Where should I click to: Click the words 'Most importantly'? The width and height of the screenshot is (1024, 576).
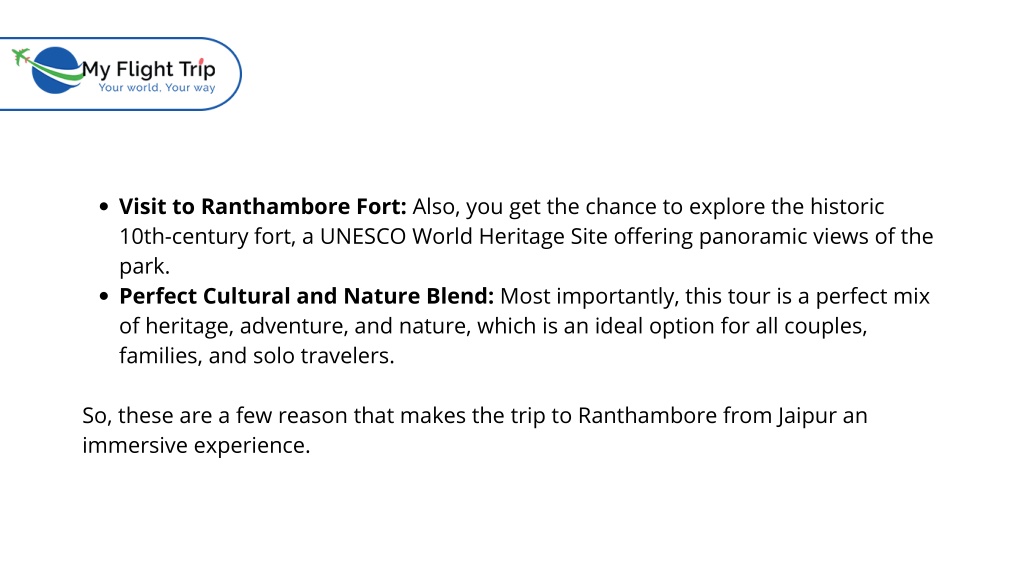(590, 296)
